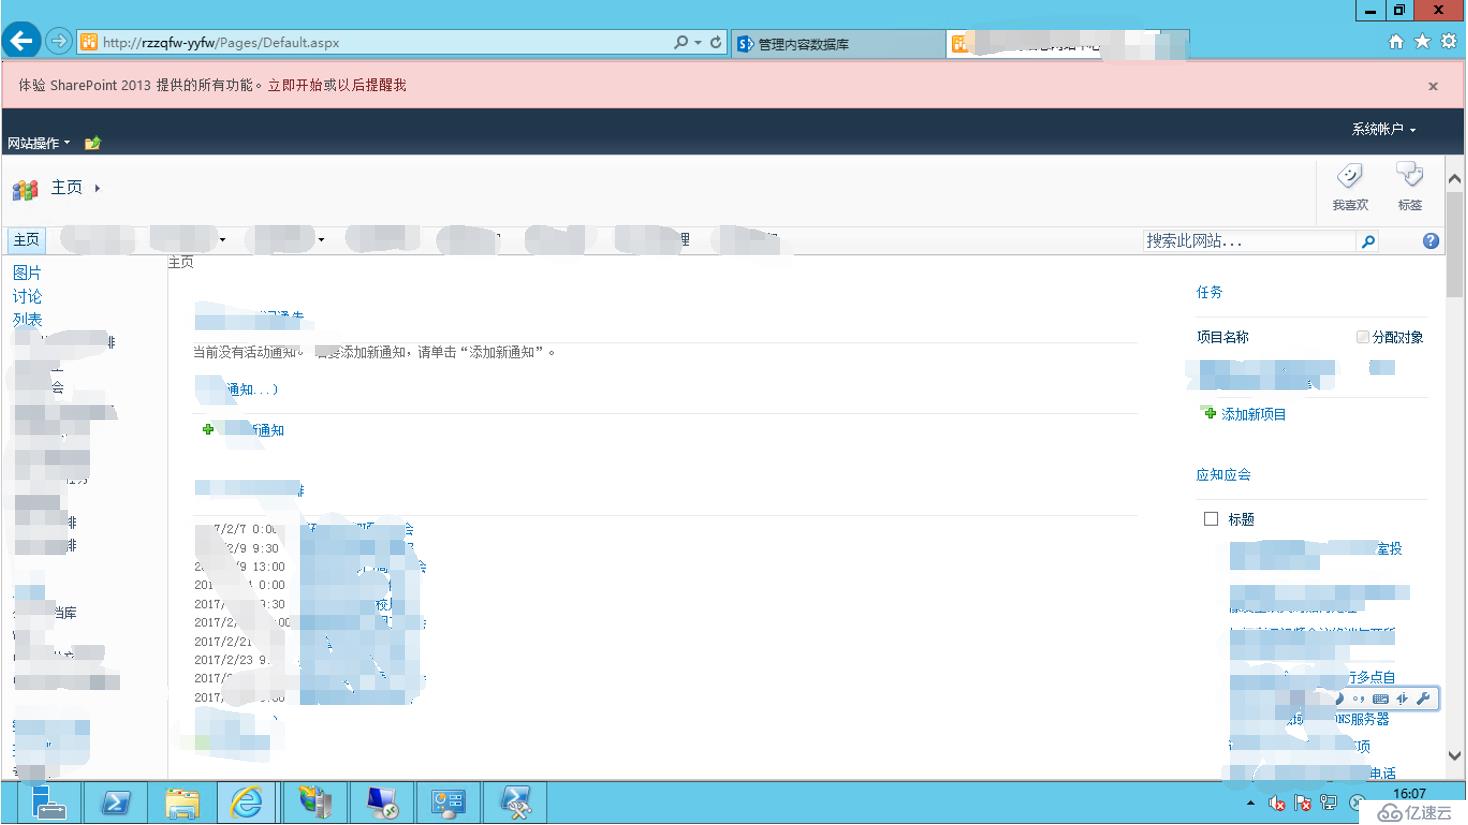
Task: Dismiss the SharePoint 2013 notification bar
Action: pos(1433,86)
